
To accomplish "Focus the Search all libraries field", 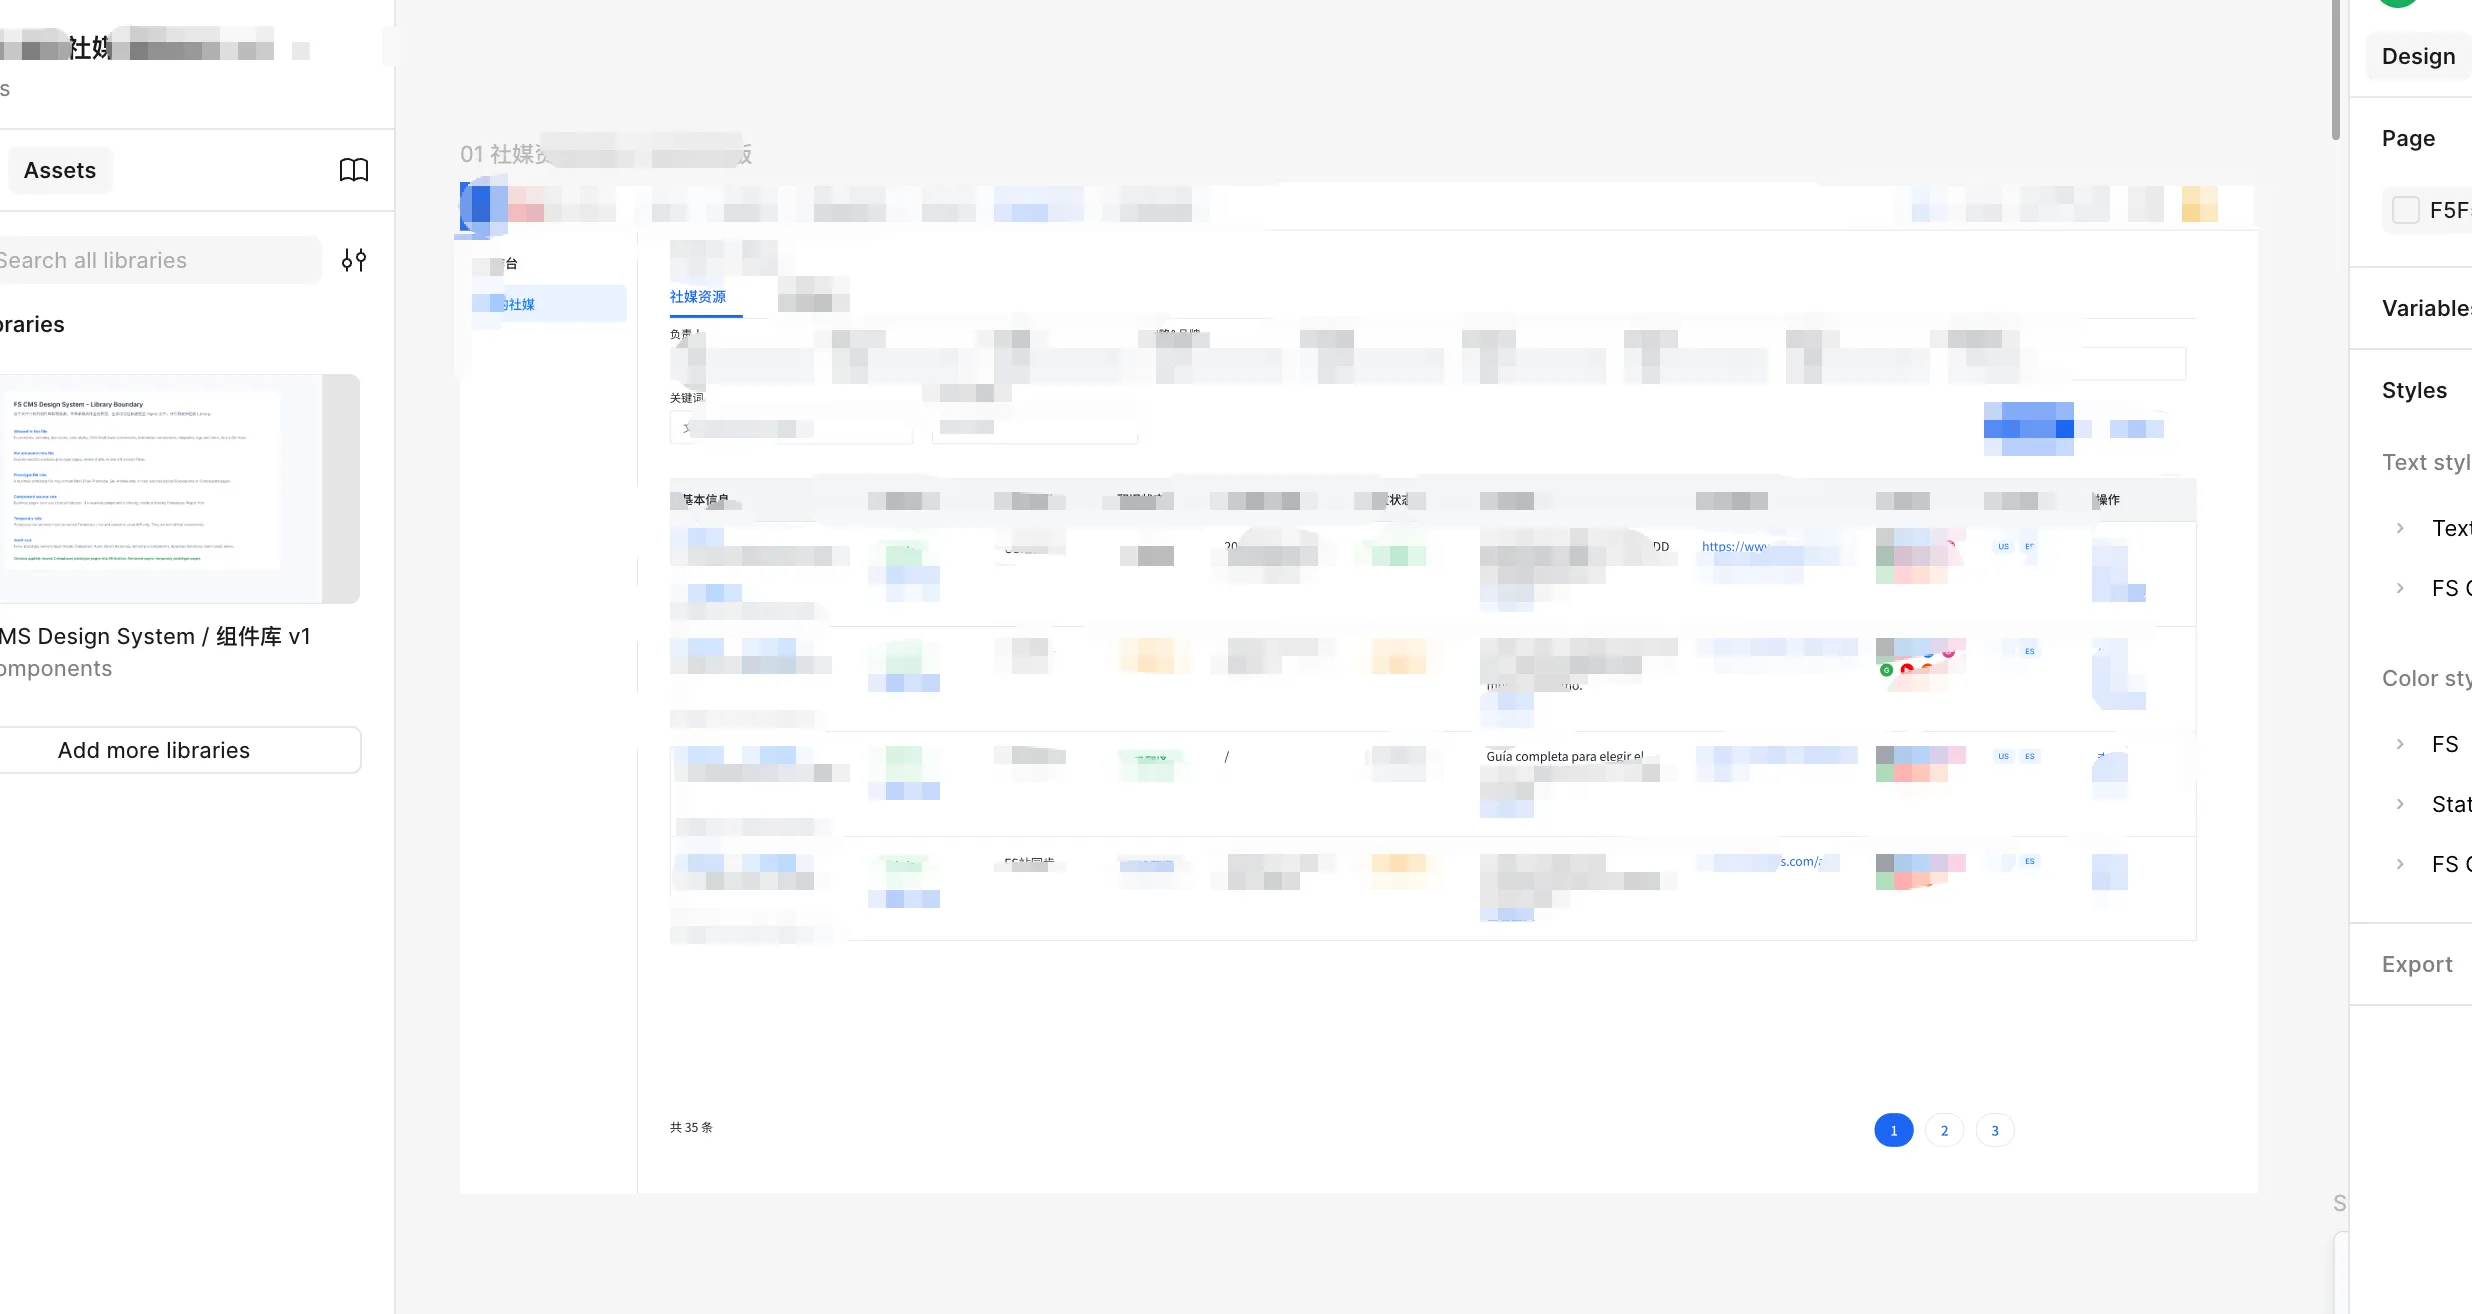I will click(158, 260).
